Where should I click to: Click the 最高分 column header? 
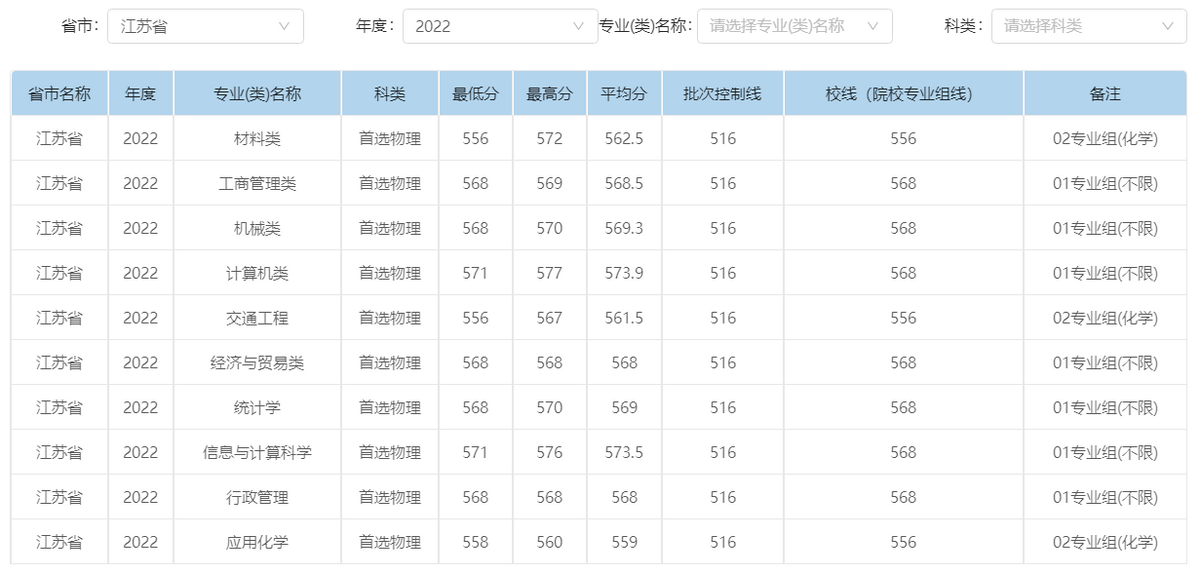(550, 94)
